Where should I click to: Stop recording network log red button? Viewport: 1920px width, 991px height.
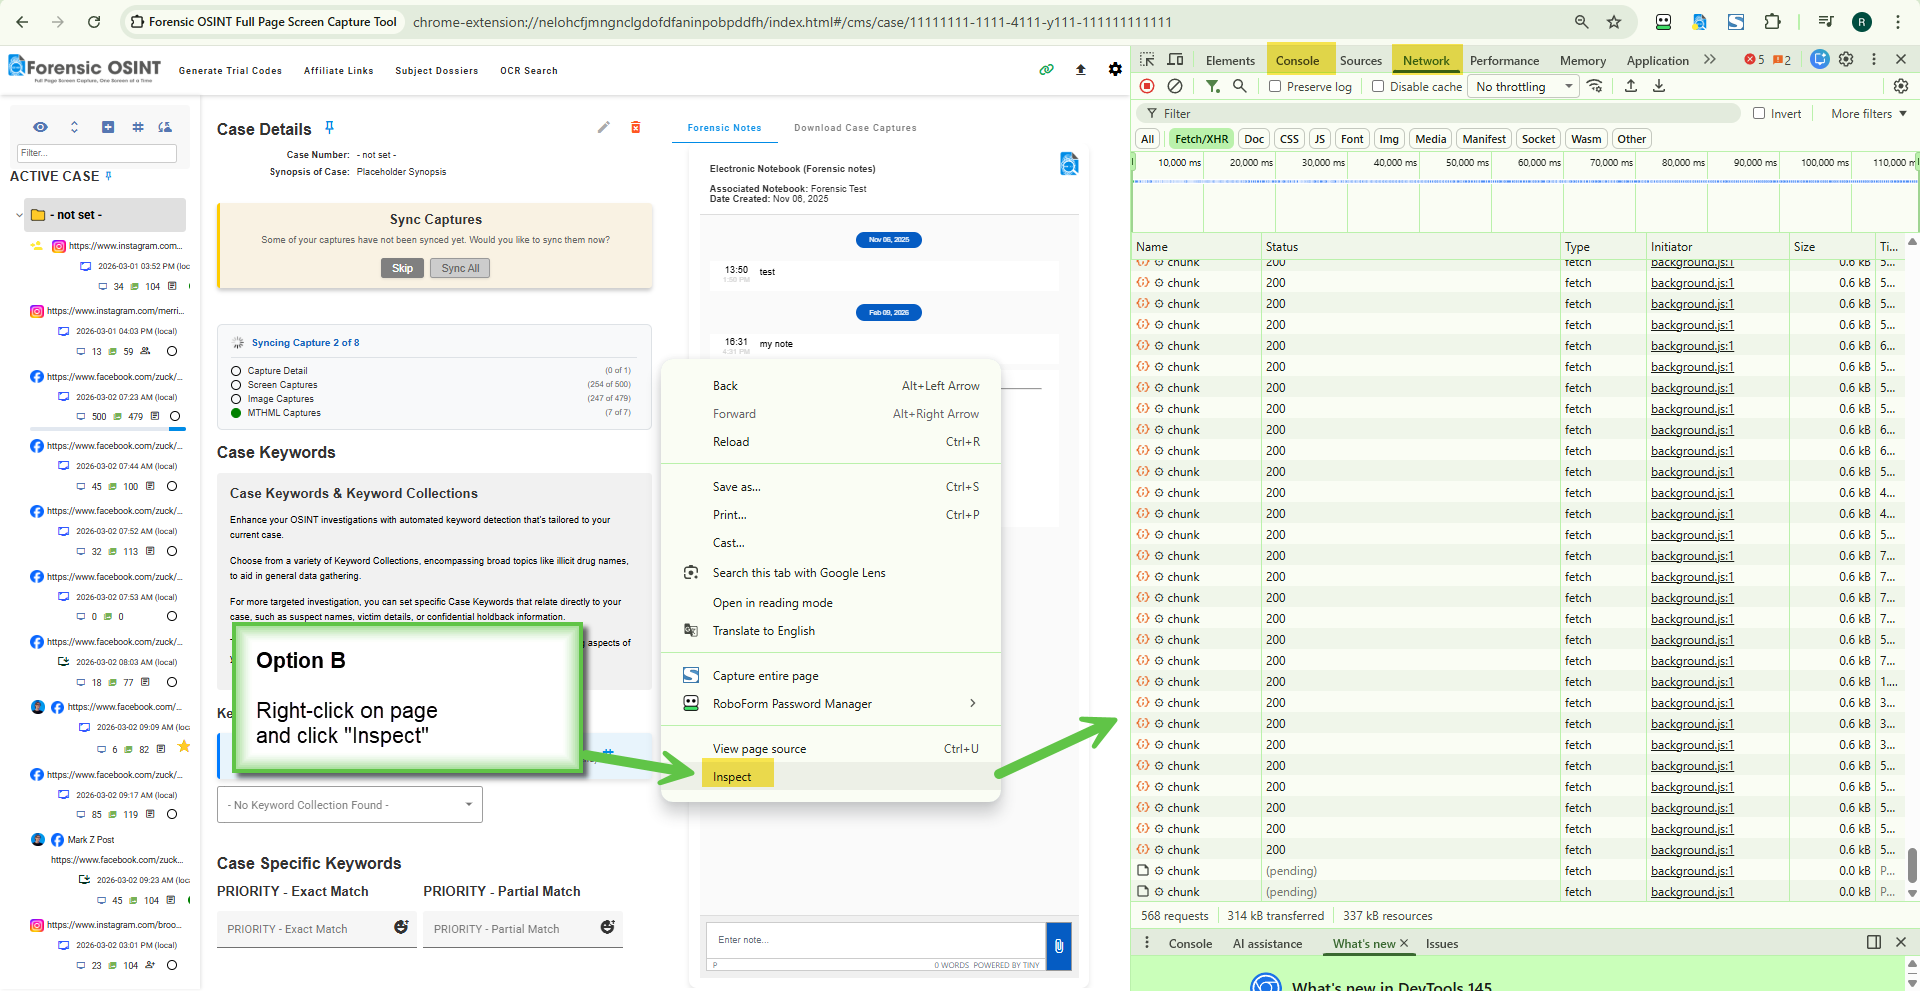(1148, 87)
